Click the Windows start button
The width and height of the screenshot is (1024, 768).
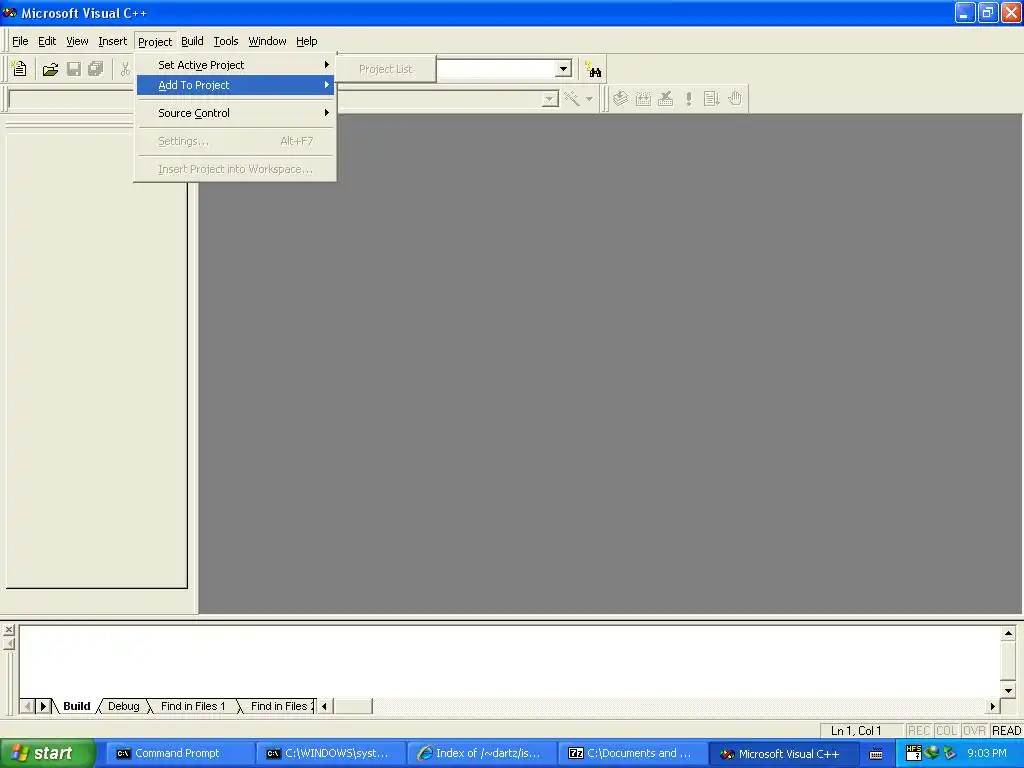47,753
